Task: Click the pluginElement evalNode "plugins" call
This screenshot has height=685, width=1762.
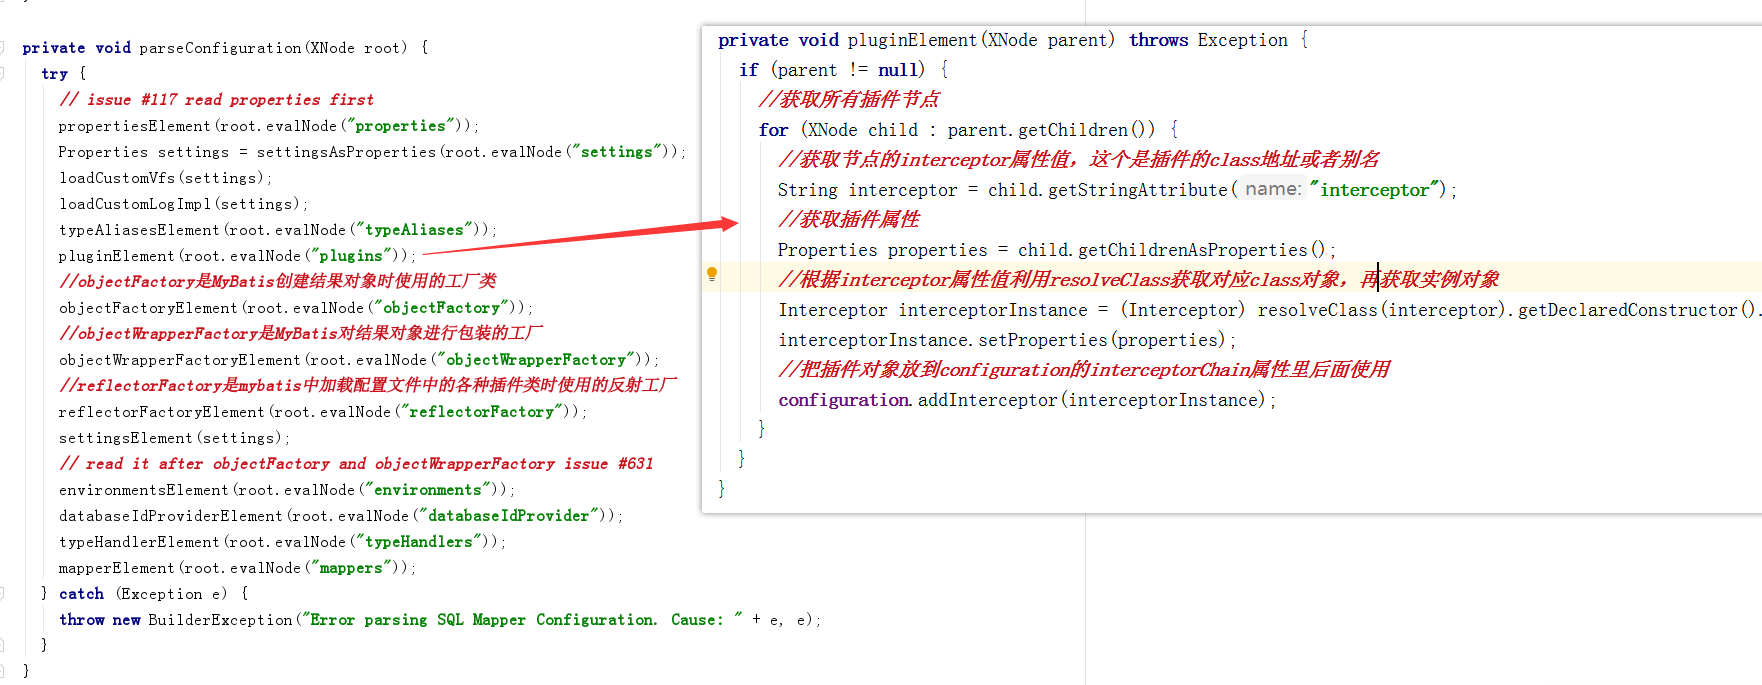Action: 237,256
